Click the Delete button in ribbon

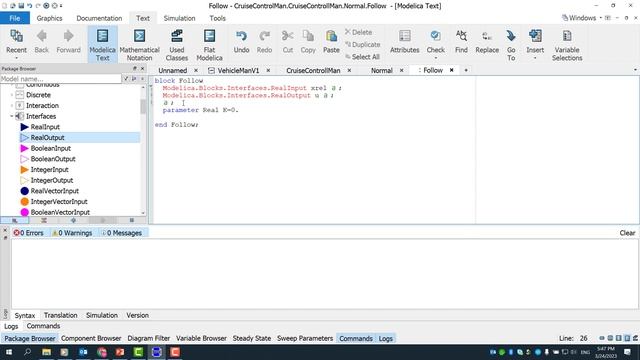pyautogui.click(x=359, y=32)
